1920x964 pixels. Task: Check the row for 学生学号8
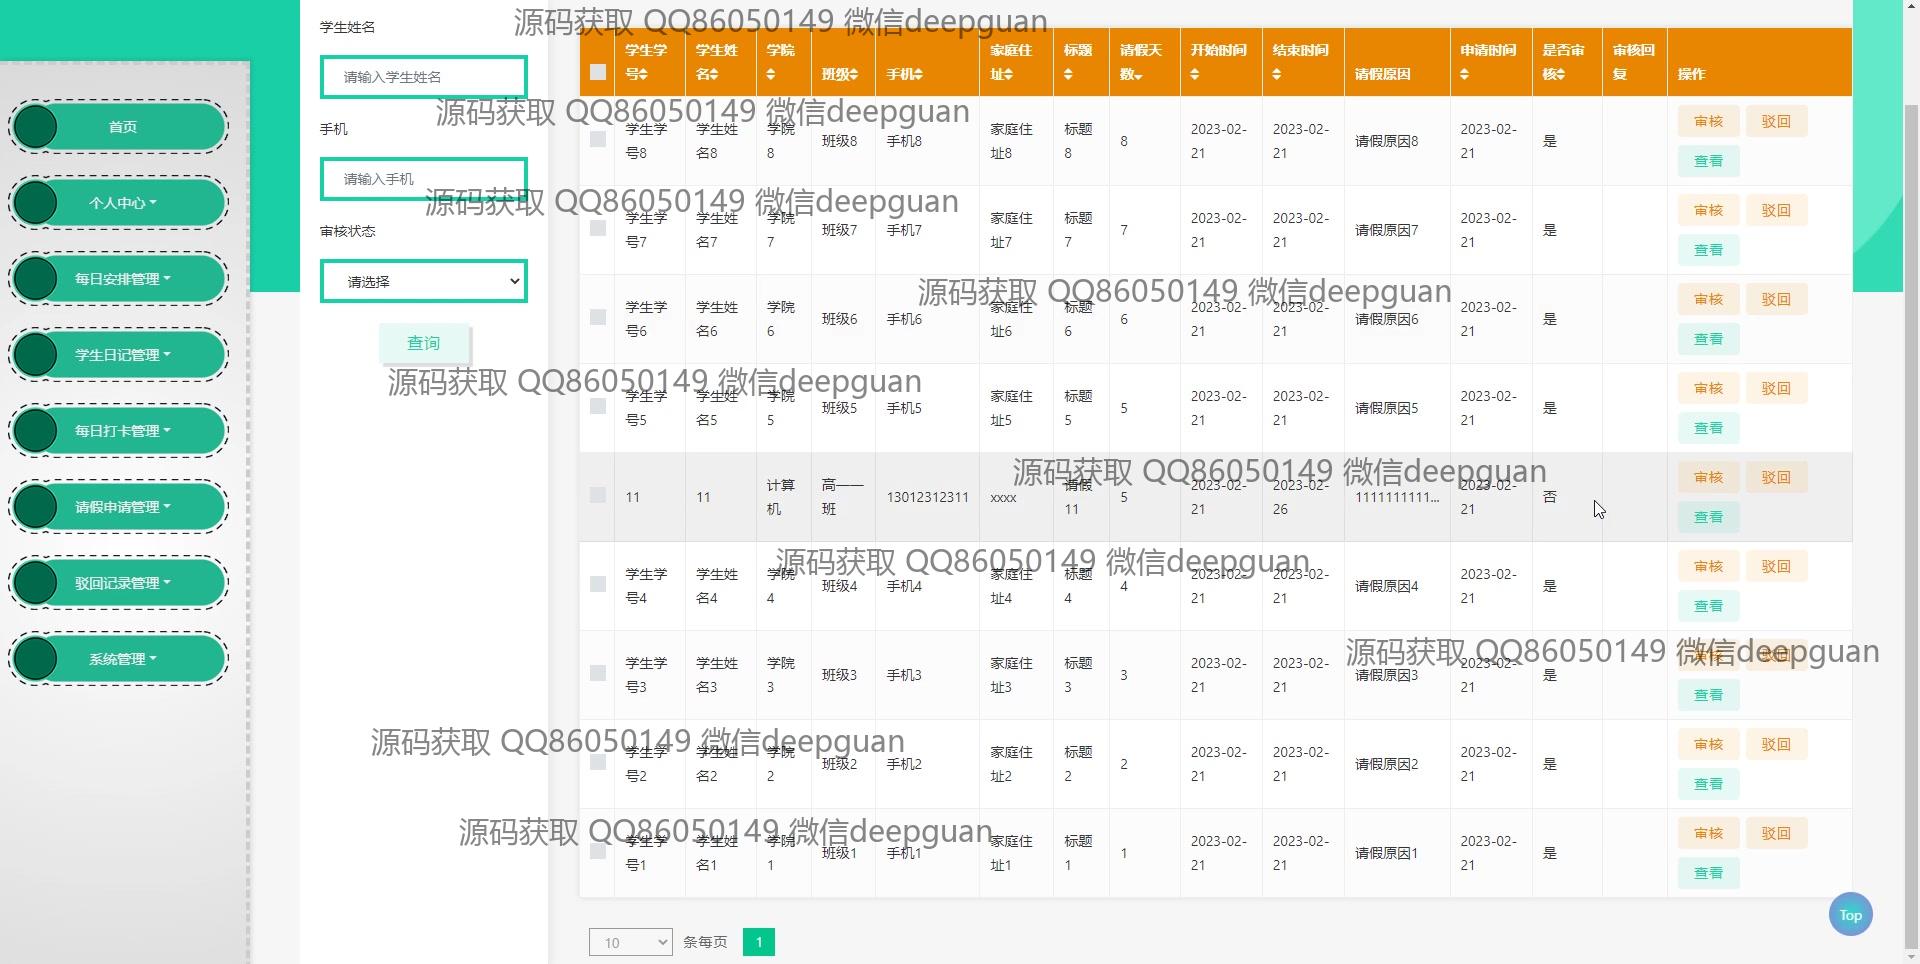[598, 140]
